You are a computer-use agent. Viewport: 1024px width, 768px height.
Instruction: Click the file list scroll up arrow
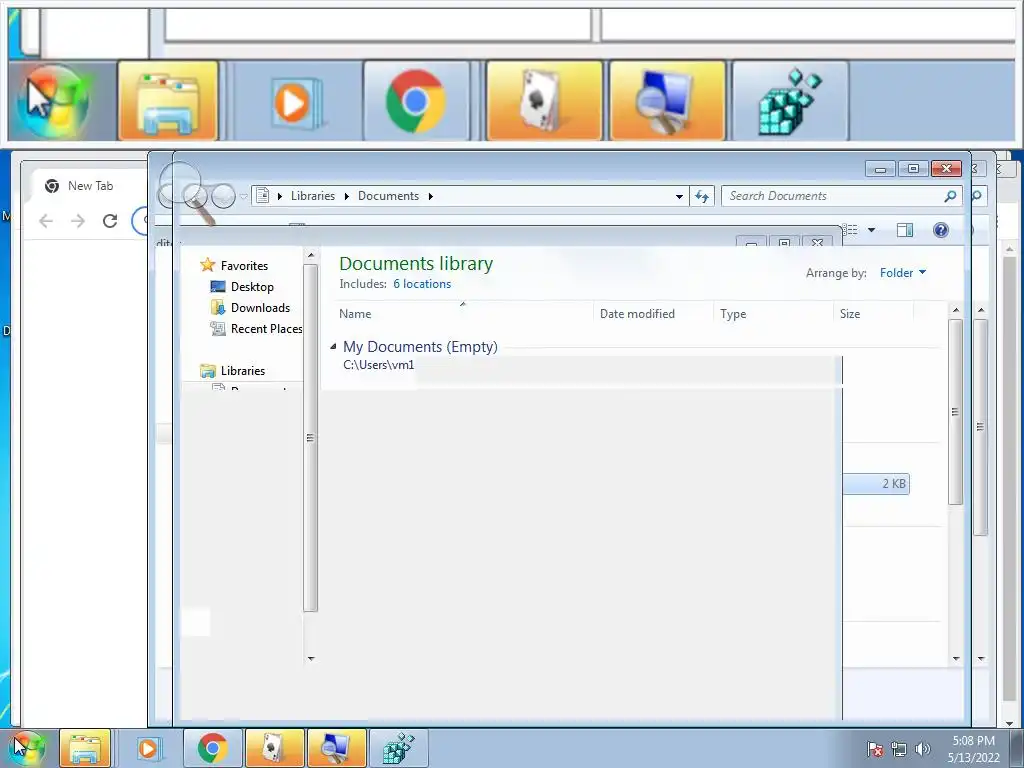click(956, 310)
